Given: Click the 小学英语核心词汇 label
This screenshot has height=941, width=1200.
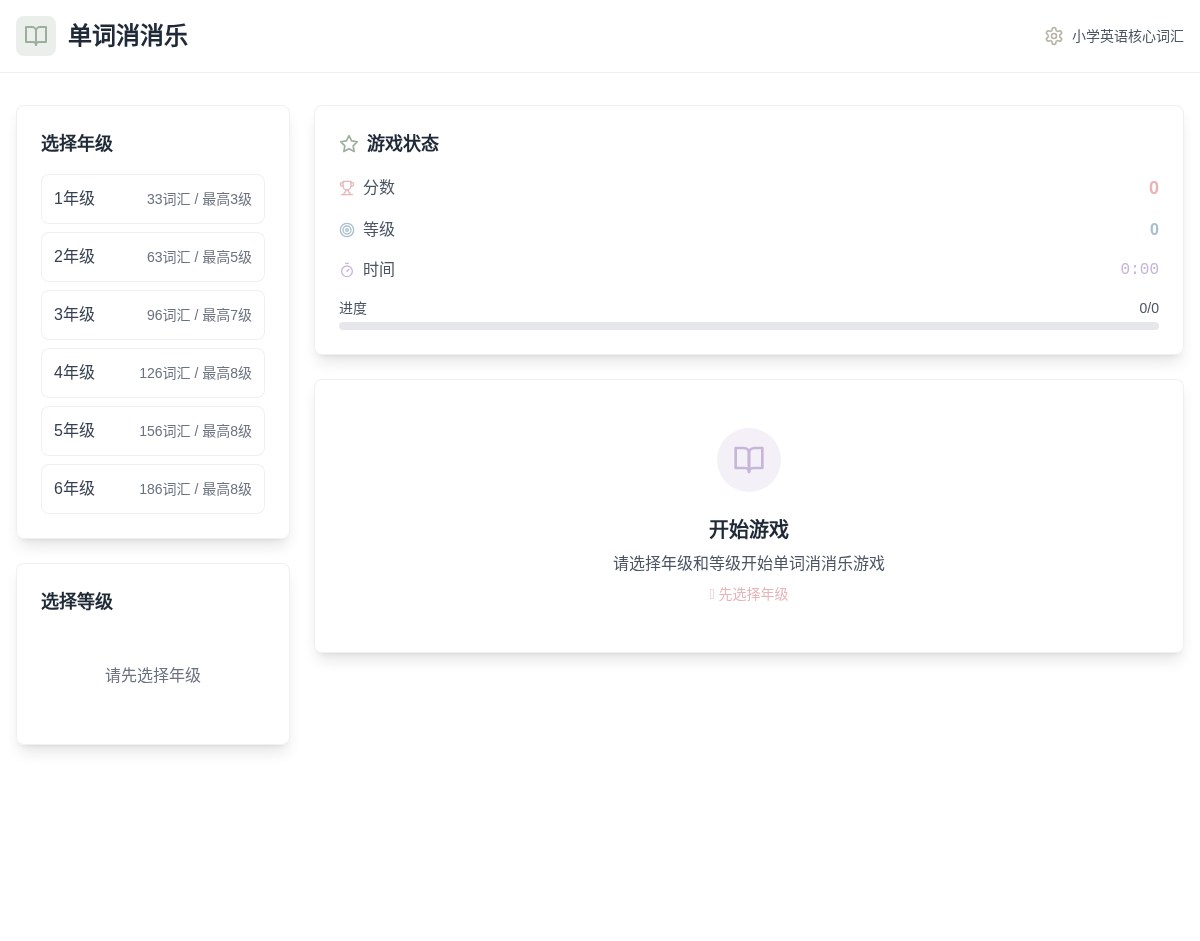Looking at the screenshot, I should coord(1127,36).
